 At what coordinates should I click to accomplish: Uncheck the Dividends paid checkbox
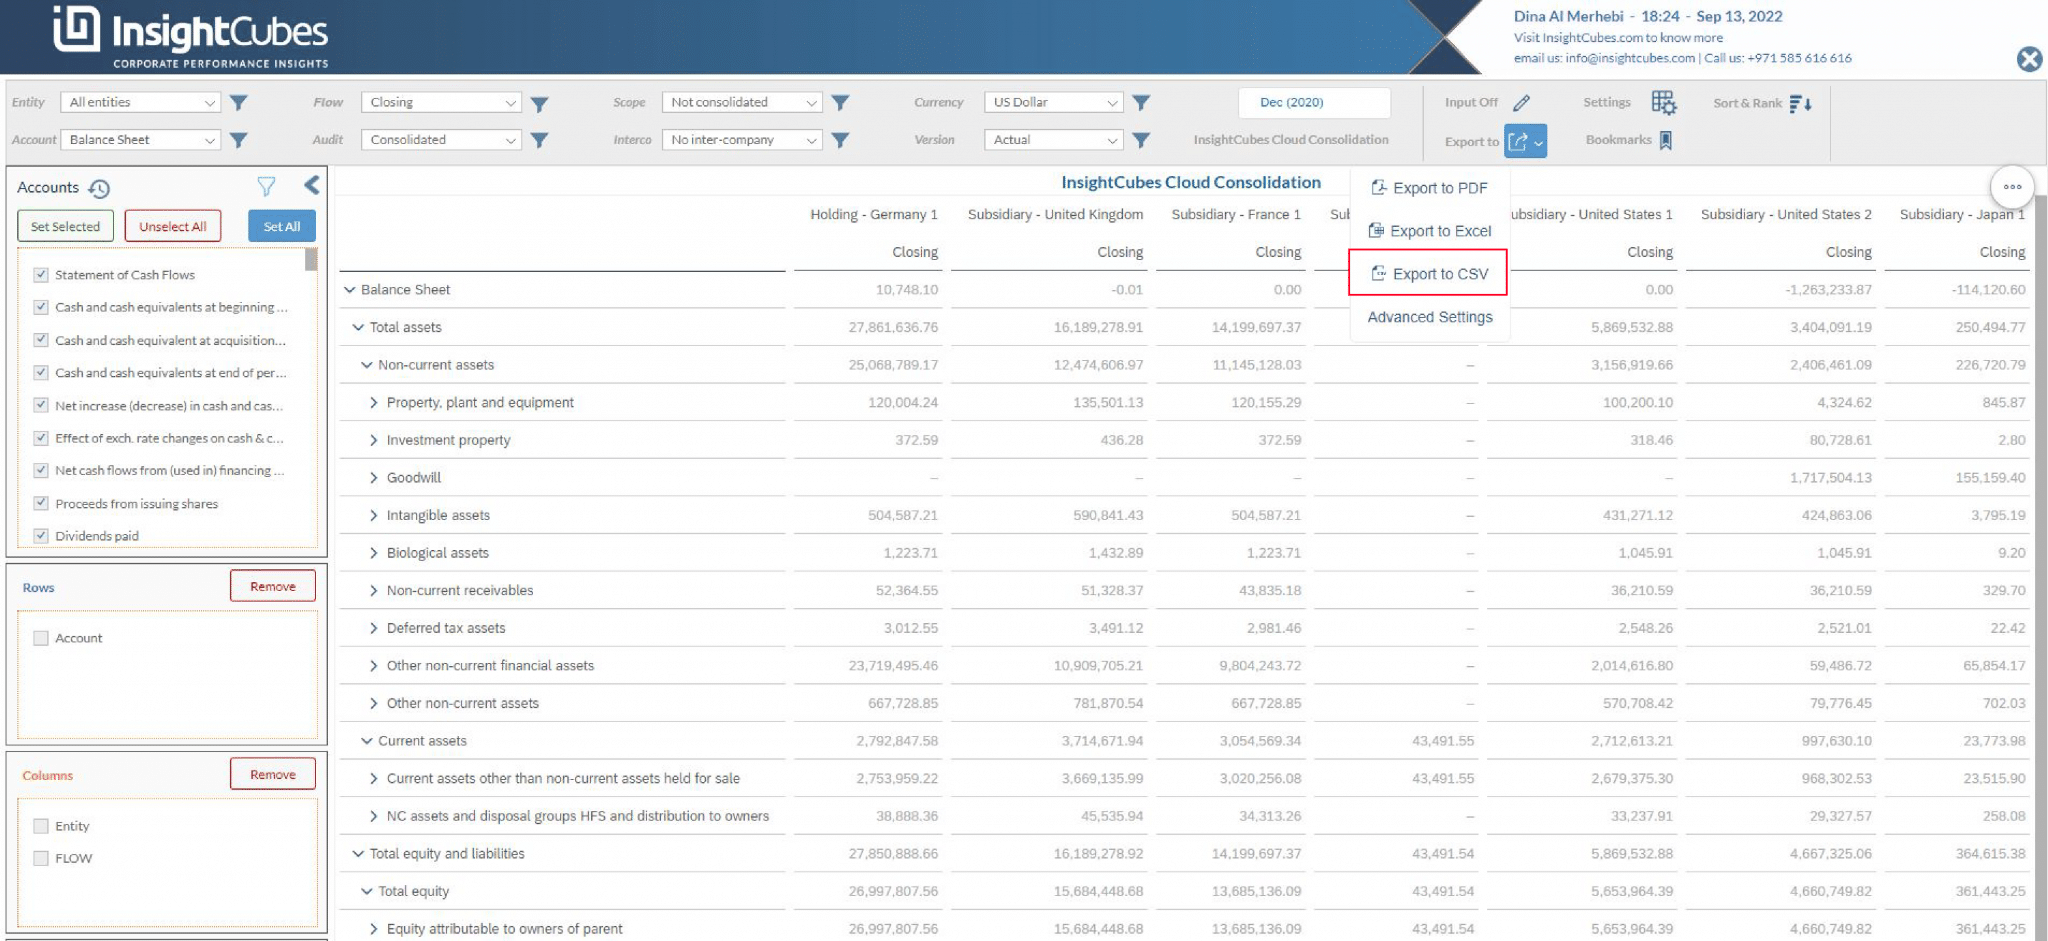click(40, 535)
